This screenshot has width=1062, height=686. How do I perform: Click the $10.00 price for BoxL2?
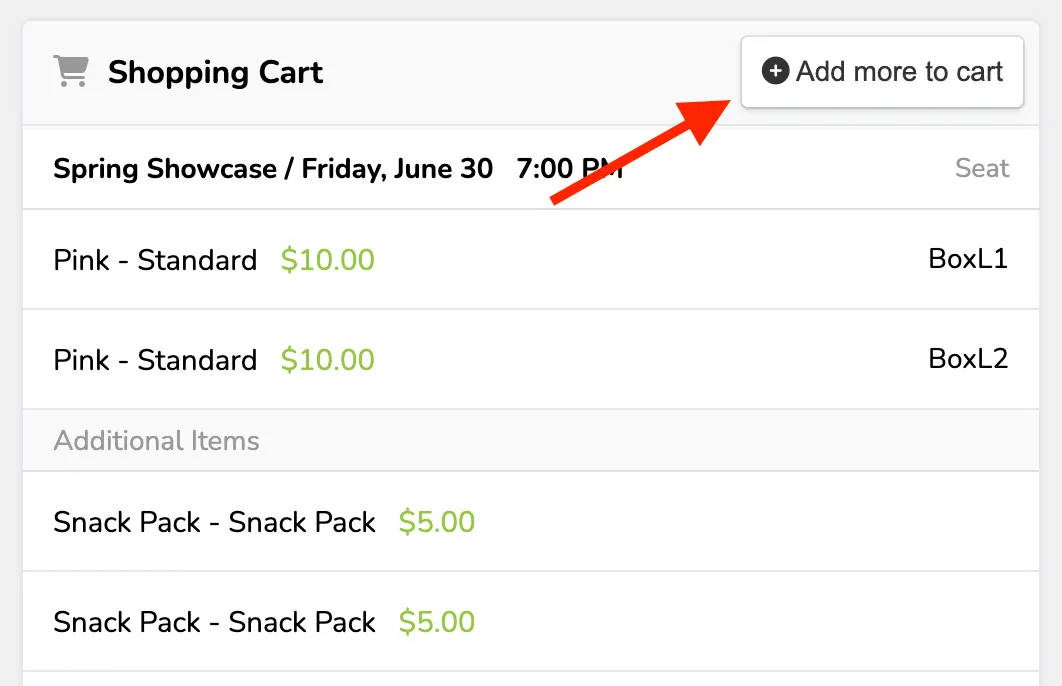point(328,360)
